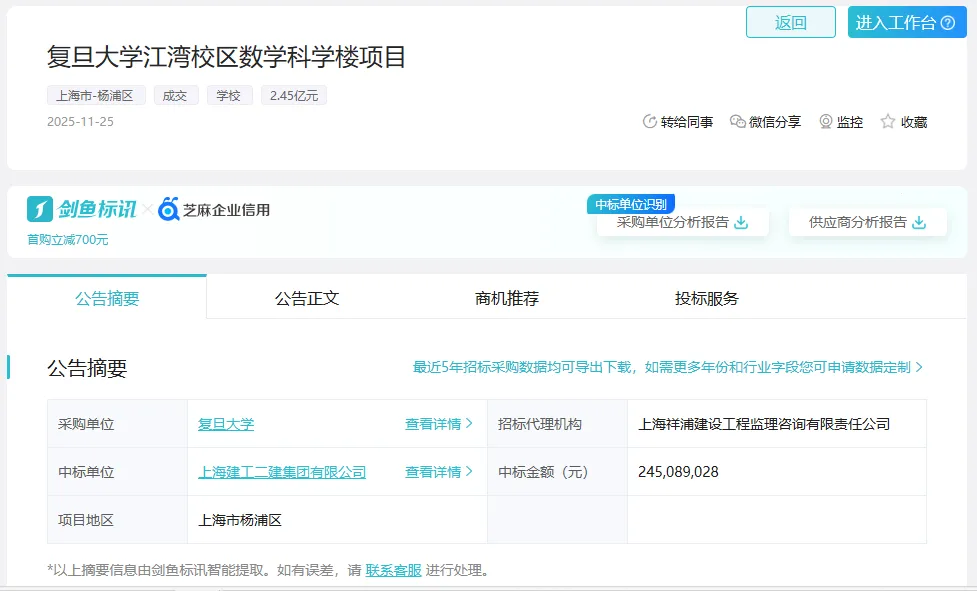Click the 微信分享 WeChat share icon
This screenshot has width=977, height=591.
point(738,122)
